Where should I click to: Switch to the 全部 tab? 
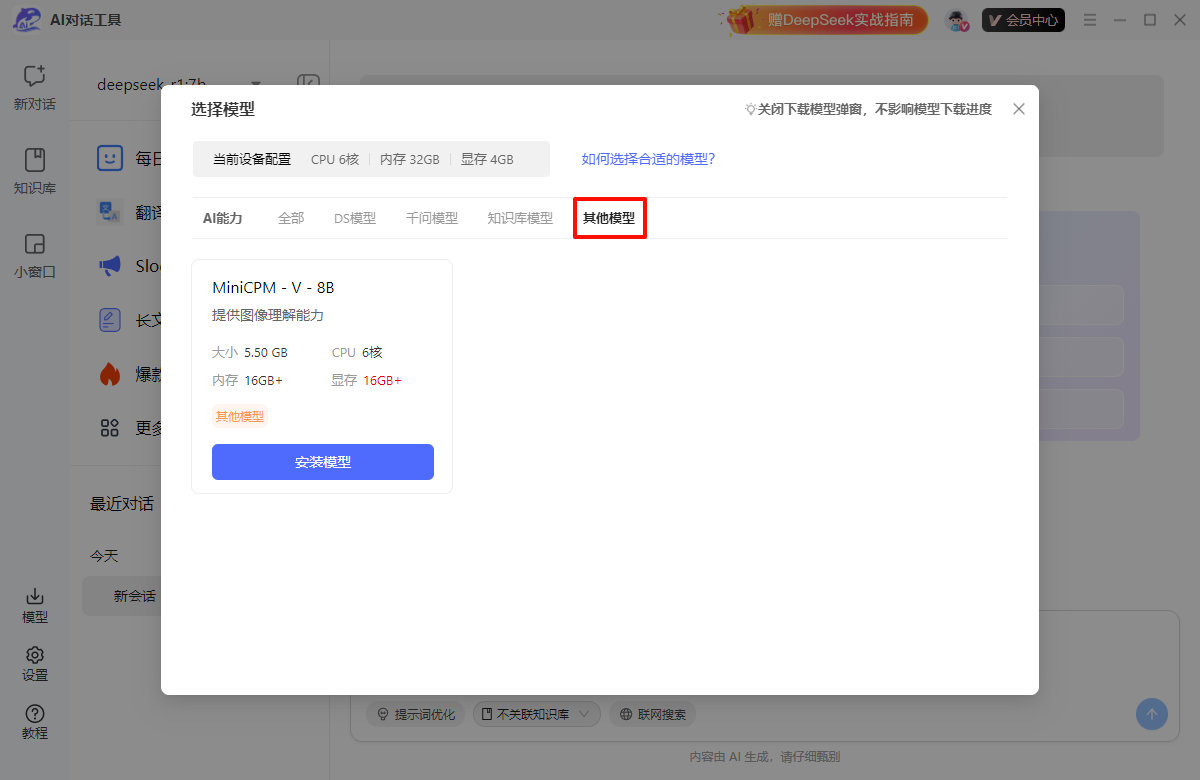[x=291, y=218]
